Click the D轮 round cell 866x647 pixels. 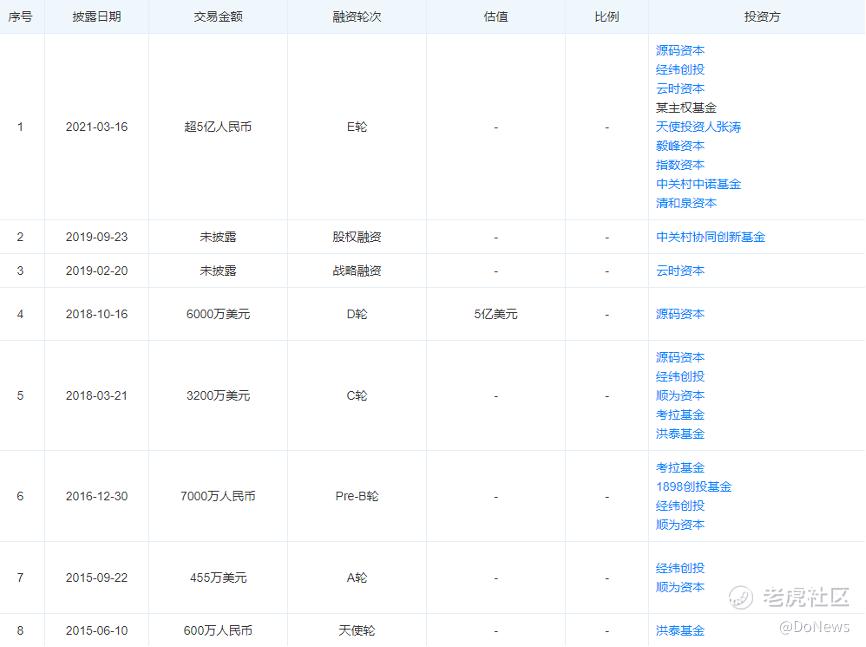pos(357,314)
